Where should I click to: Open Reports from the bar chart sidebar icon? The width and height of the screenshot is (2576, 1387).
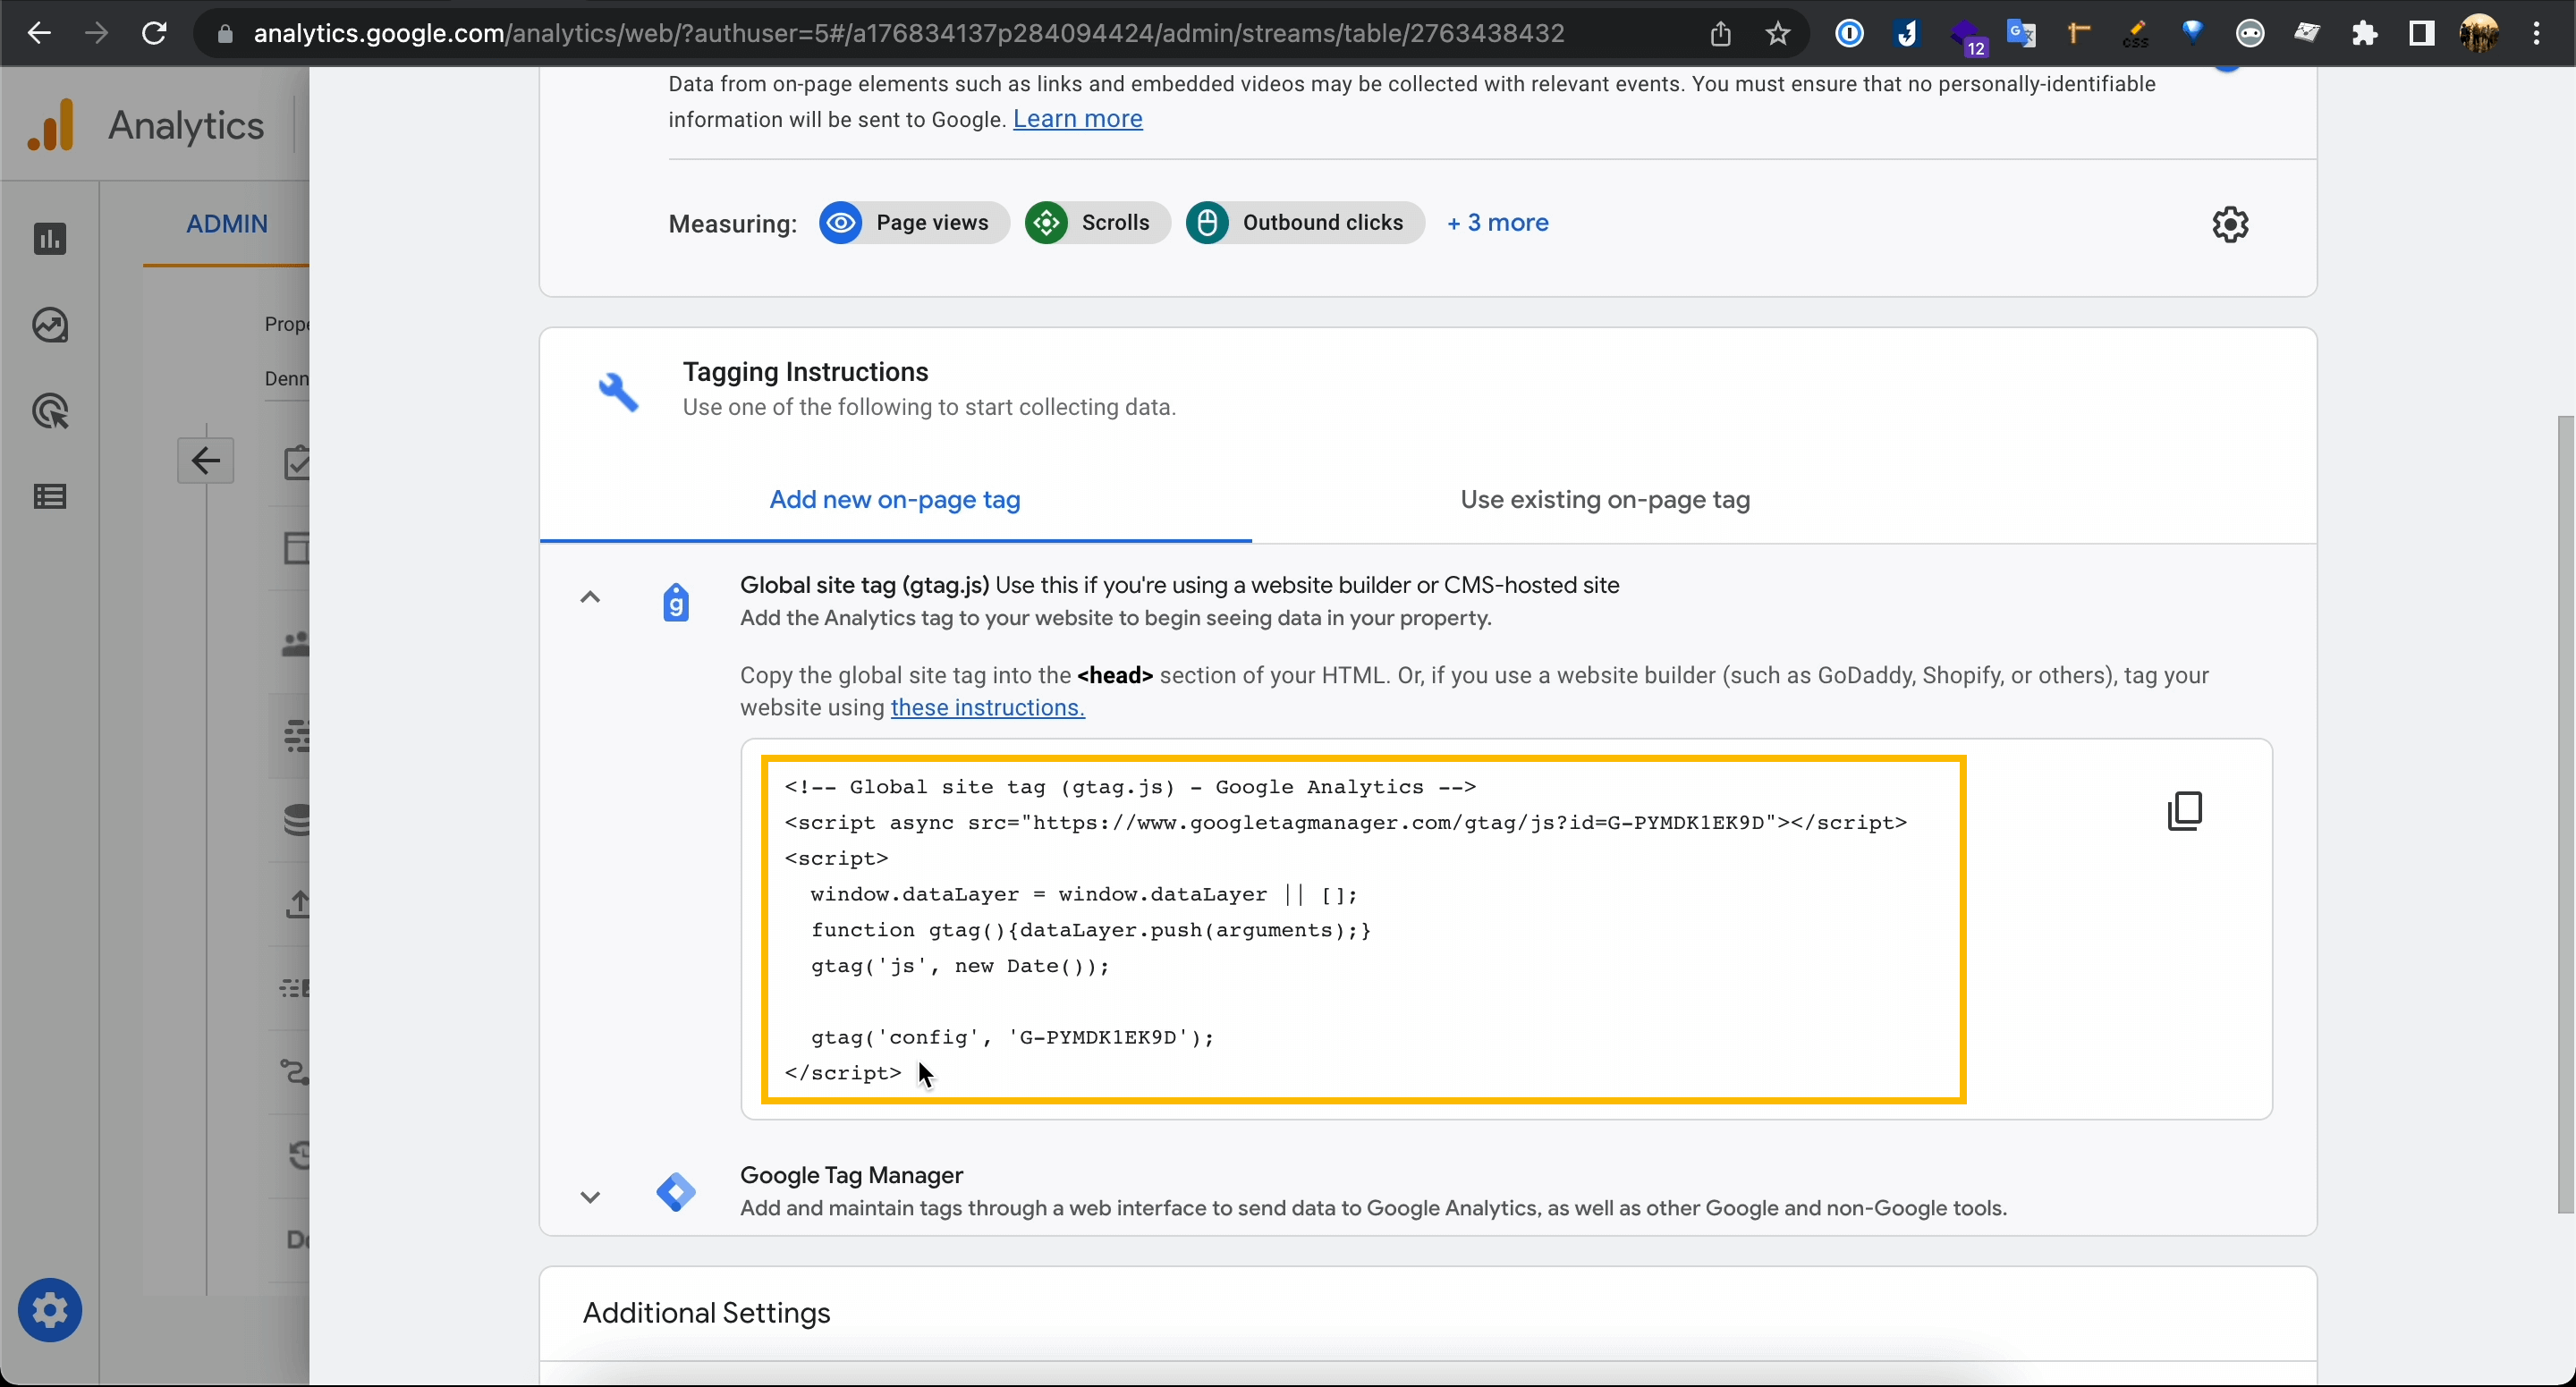tap(50, 239)
